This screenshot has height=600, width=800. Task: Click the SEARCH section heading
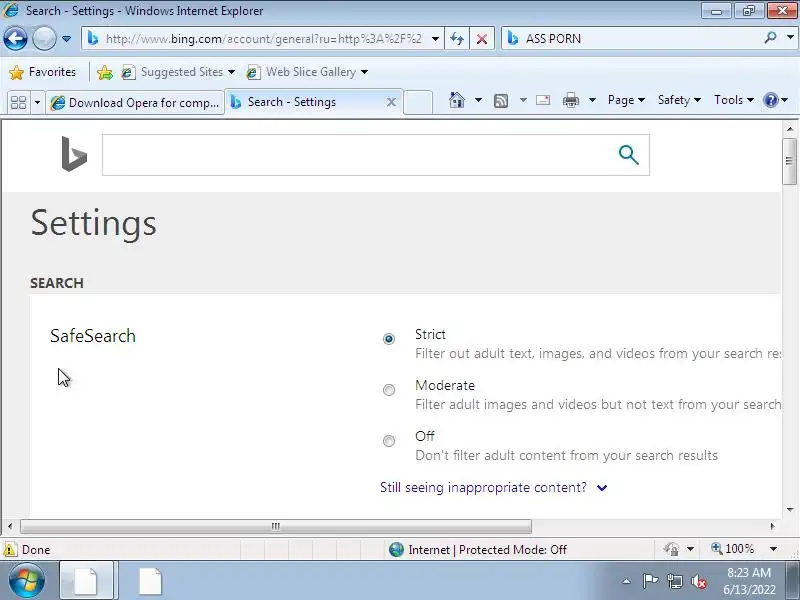click(x=57, y=283)
